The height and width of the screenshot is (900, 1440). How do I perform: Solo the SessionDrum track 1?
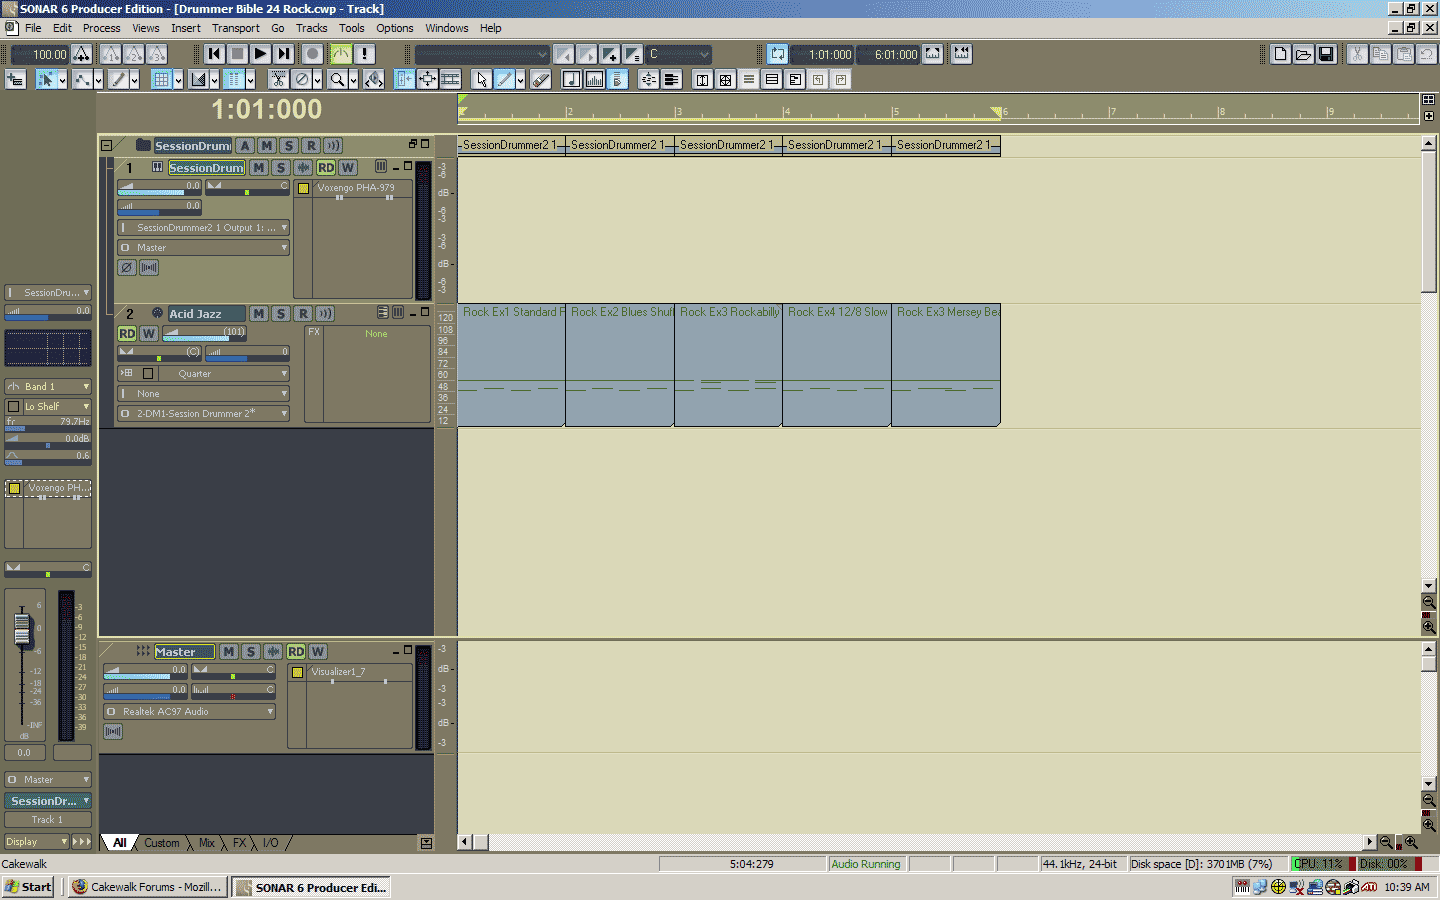coord(281,168)
